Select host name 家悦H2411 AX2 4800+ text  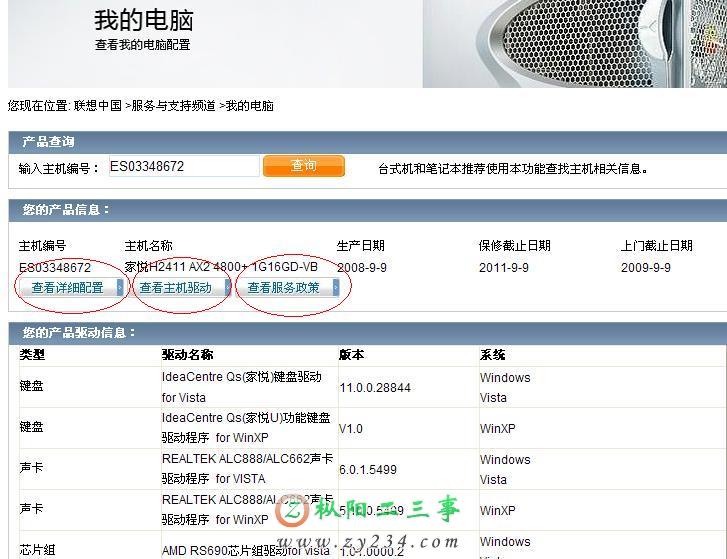click(221, 267)
